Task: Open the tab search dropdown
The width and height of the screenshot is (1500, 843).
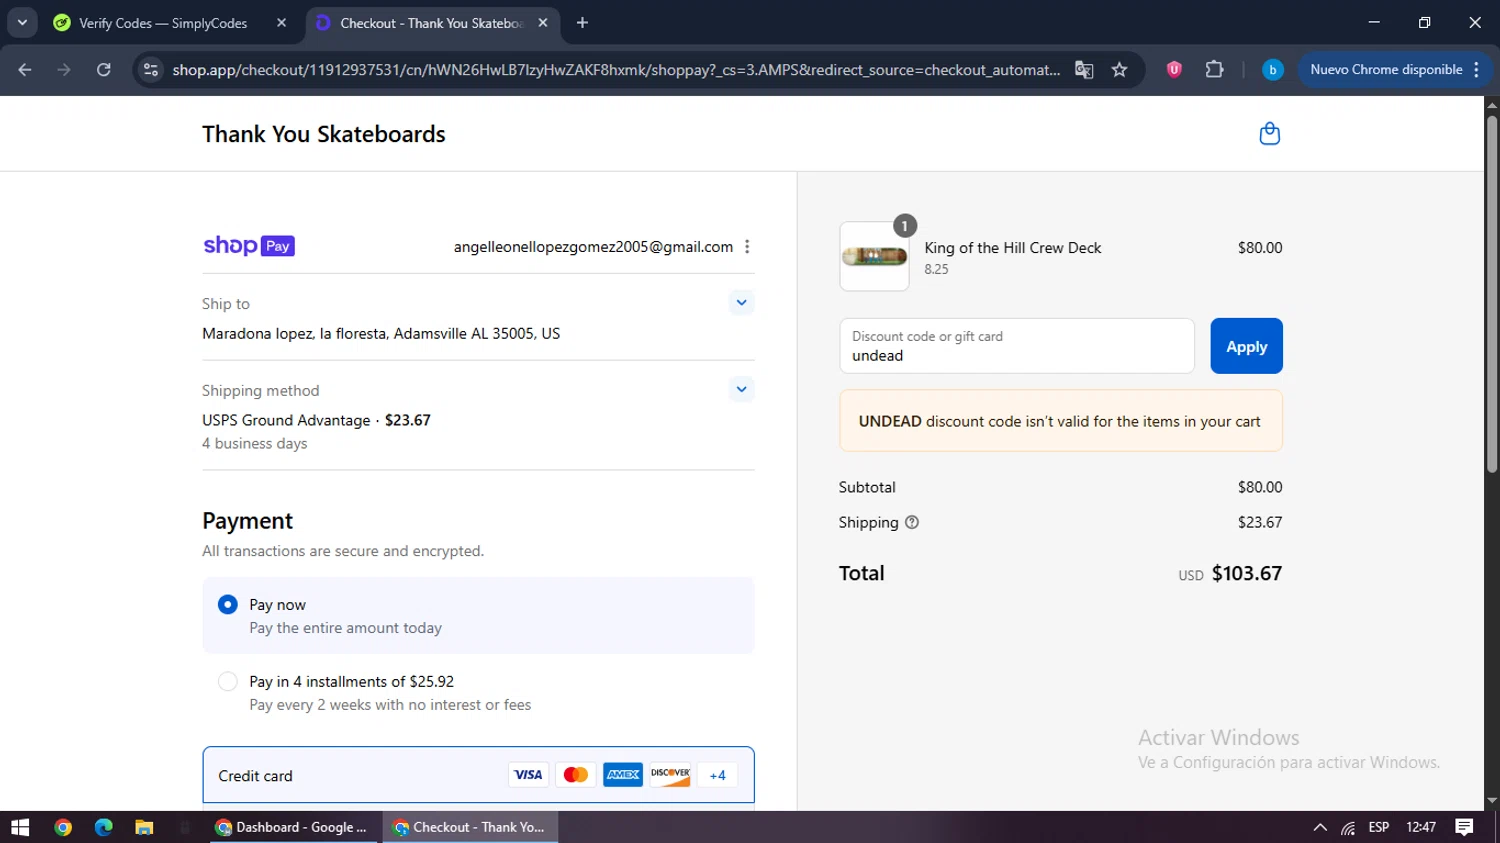Action: pos(22,22)
